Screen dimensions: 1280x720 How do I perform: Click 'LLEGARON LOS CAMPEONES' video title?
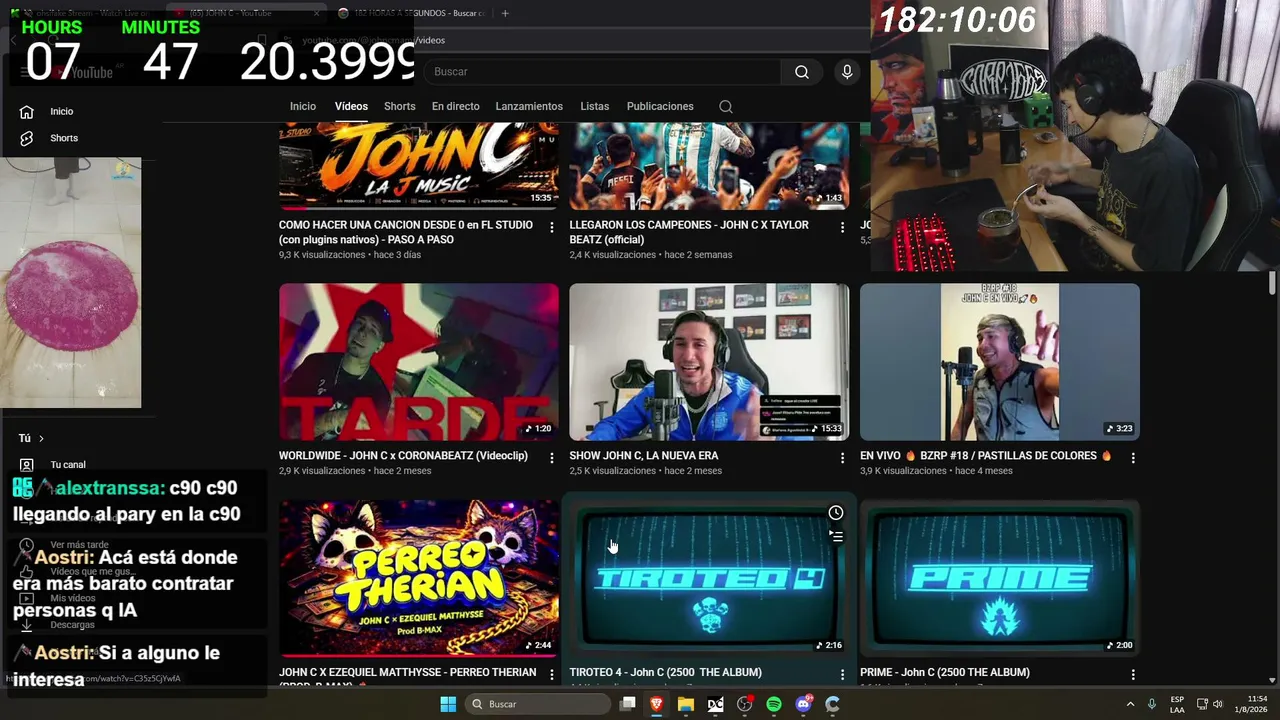click(x=689, y=232)
